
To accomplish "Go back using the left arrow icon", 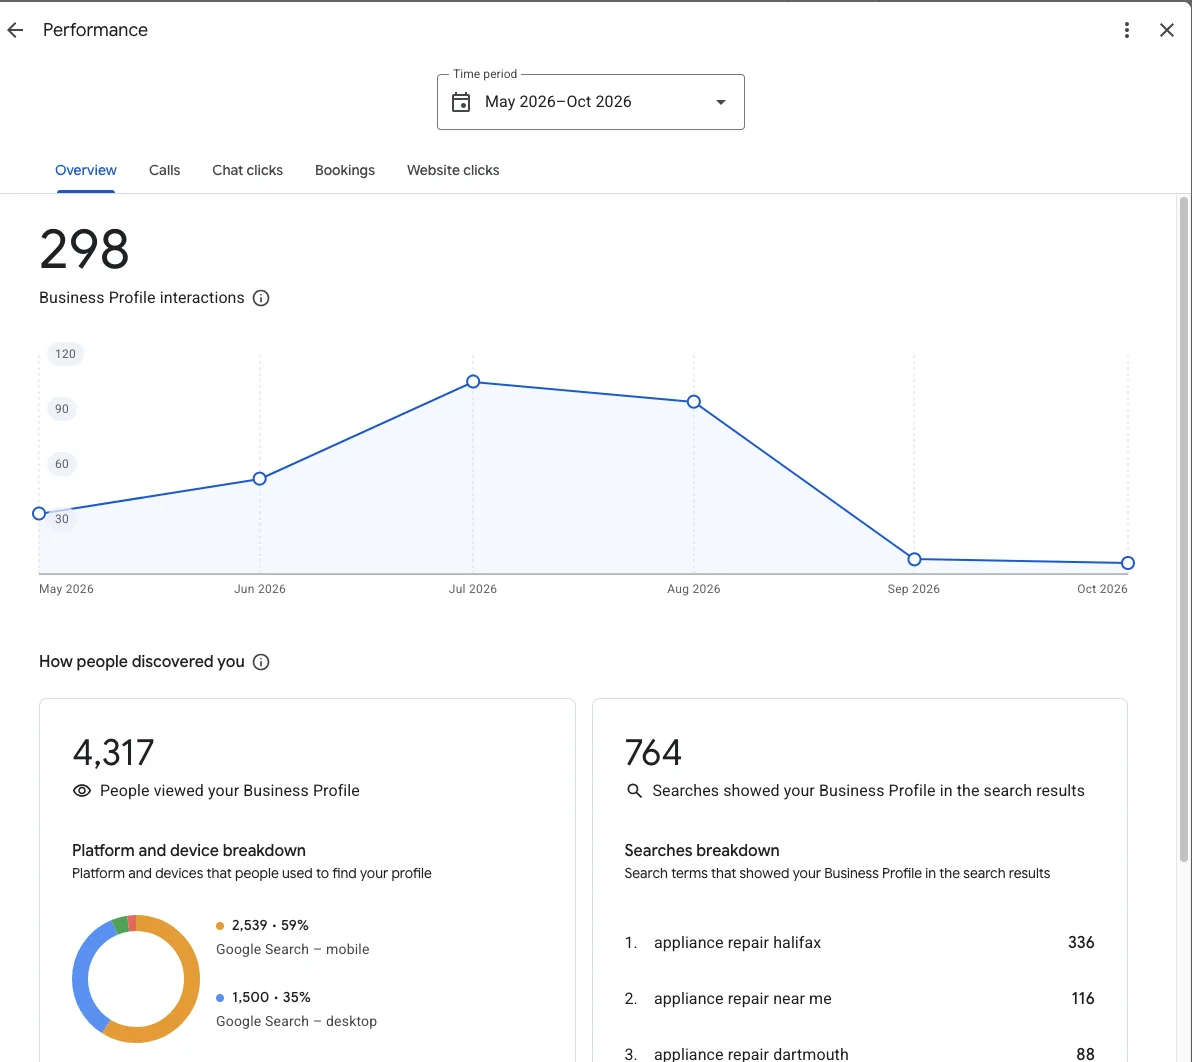I will pyautogui.click(x=15, y=30).
